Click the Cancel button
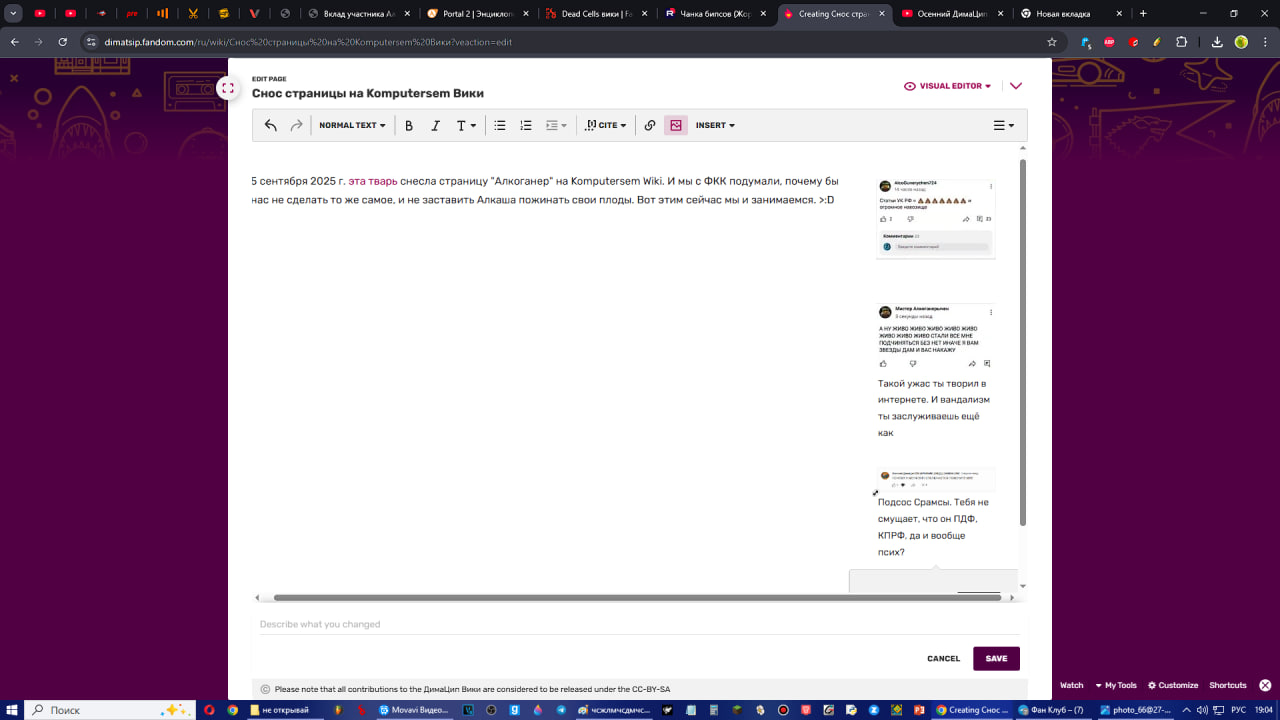This screenshot has width=1280, height=720. (943, 659)
